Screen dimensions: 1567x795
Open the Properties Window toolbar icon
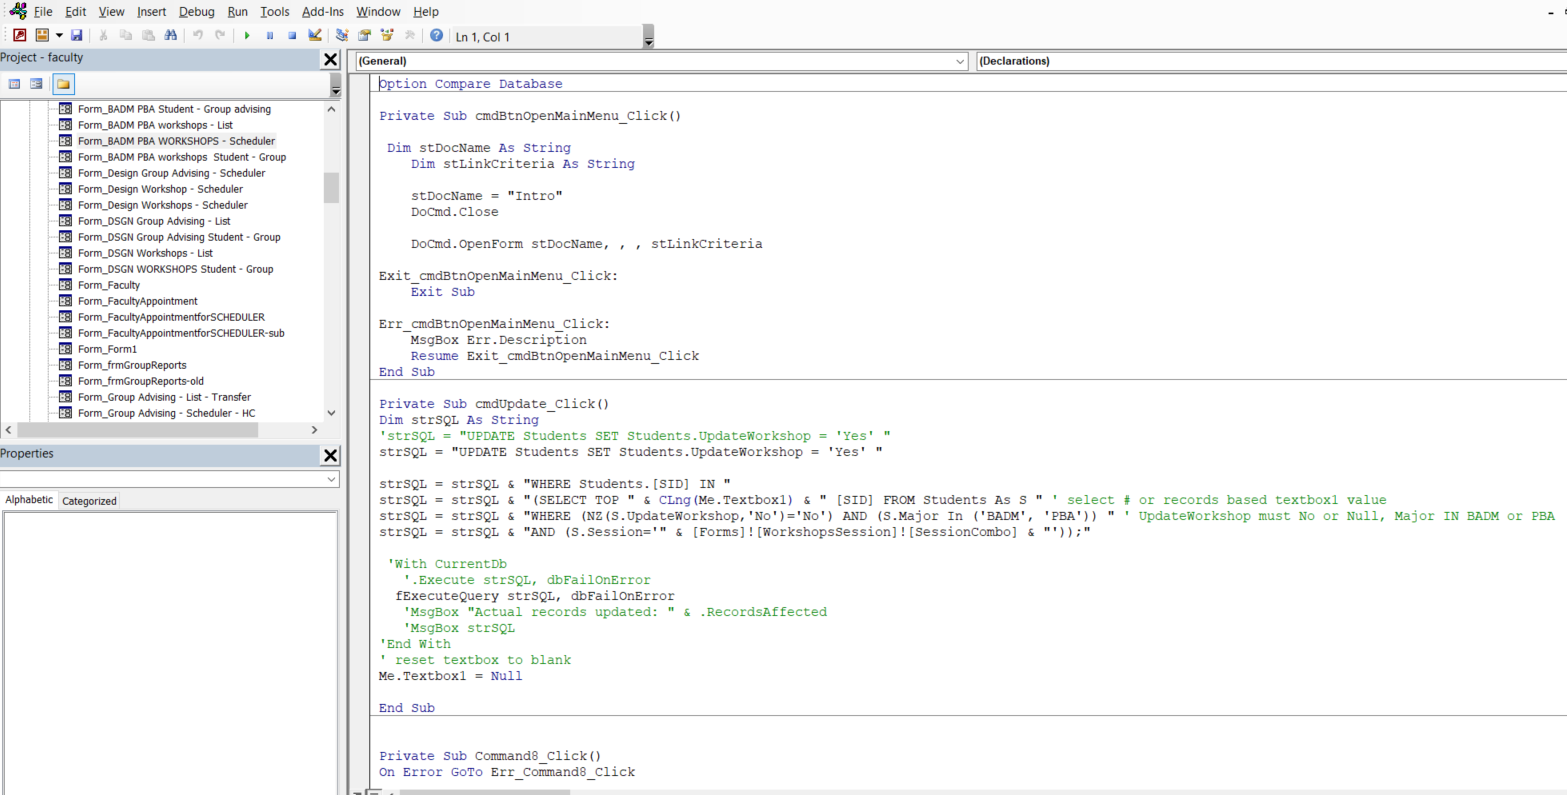[x=364, y=35]
